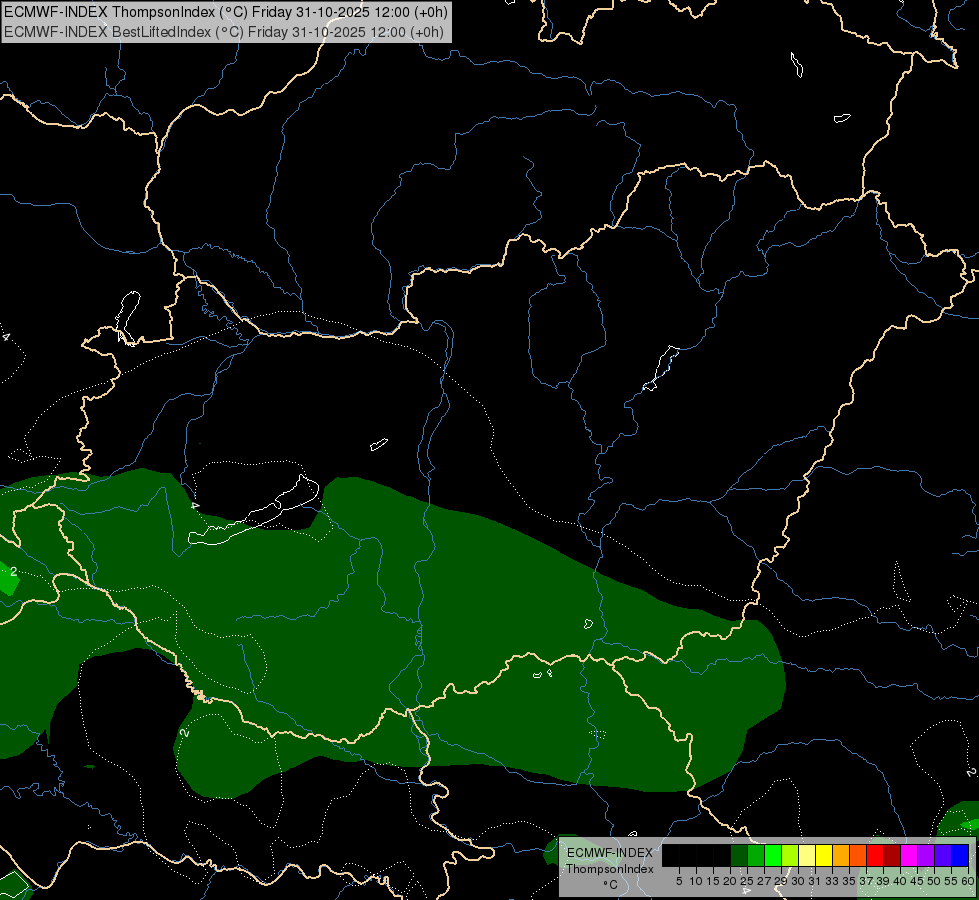Select the red-orange 35–37 legend swatch
The image size is (979, 900).
click(x=858, y=855)
